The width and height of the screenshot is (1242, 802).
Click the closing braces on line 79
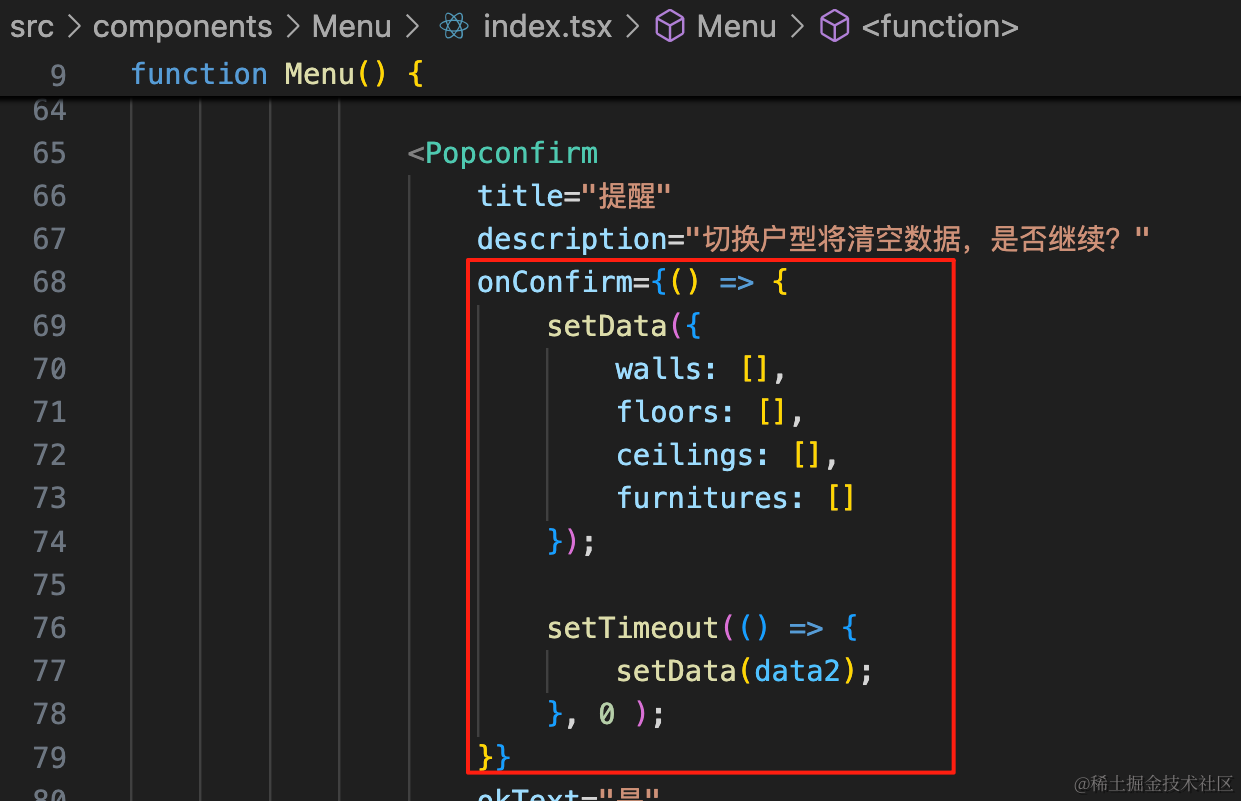[494, 757]
